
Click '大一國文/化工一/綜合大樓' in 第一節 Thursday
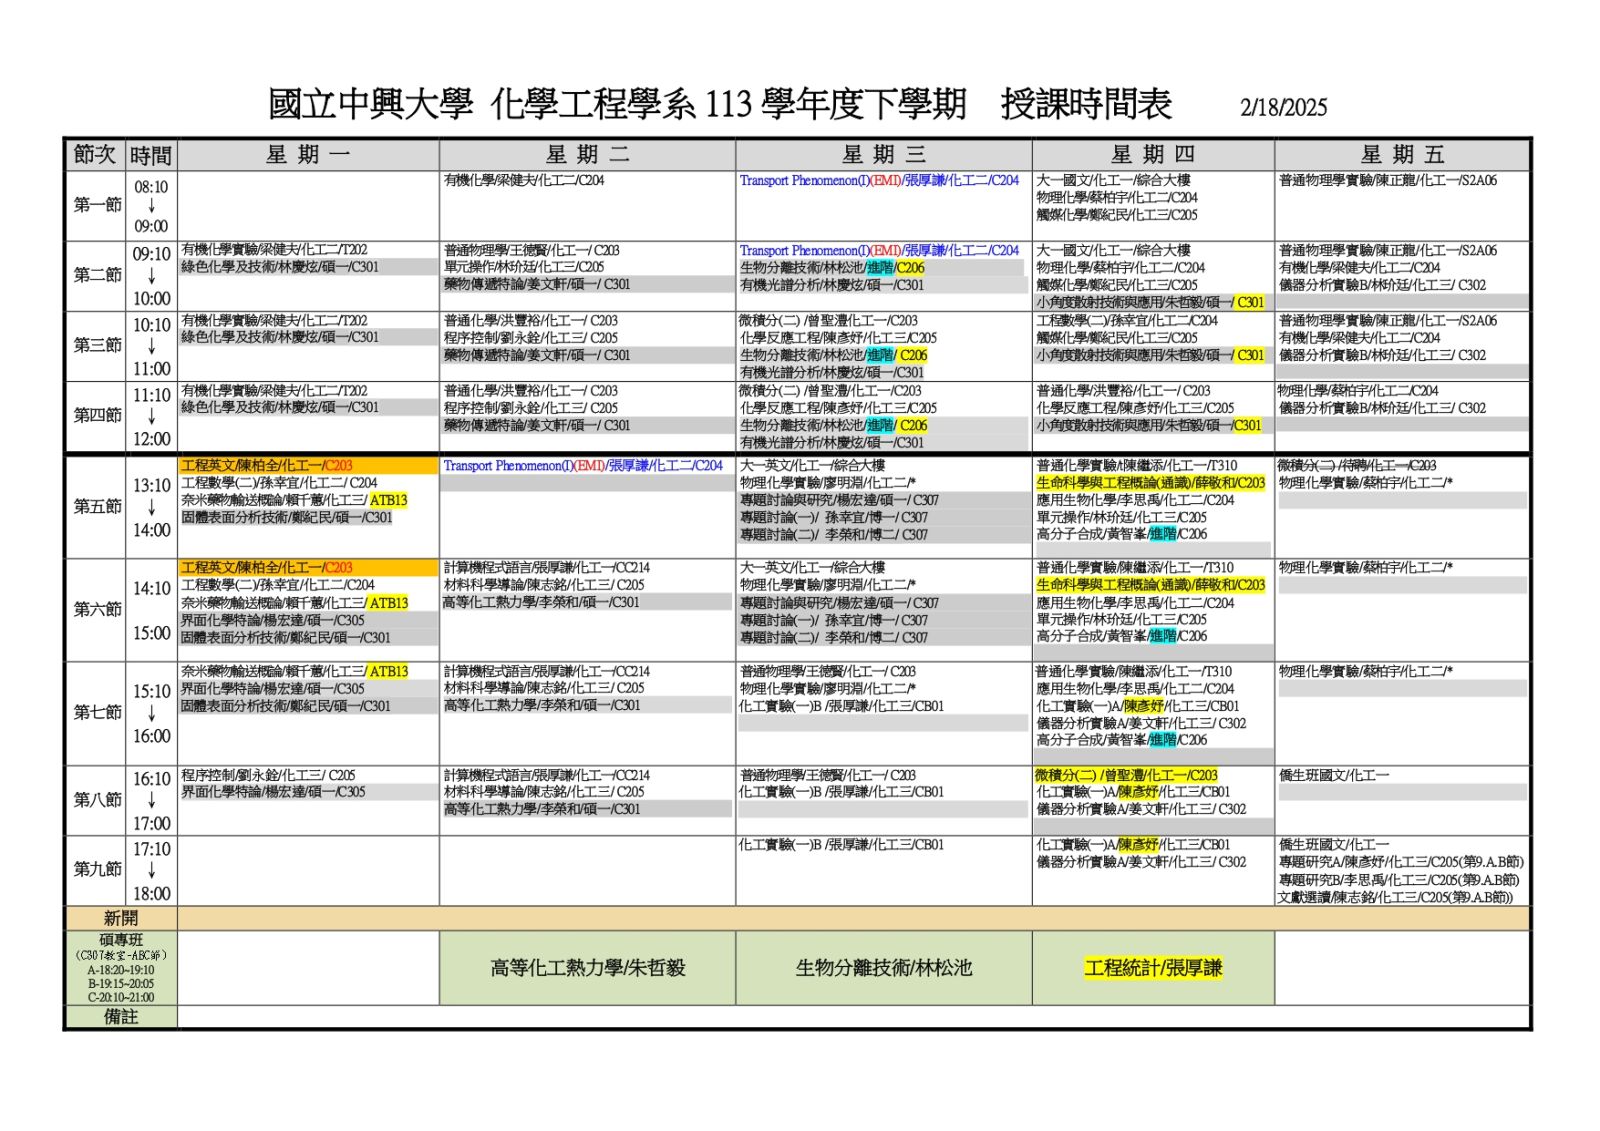click(x=1113, y=181)
